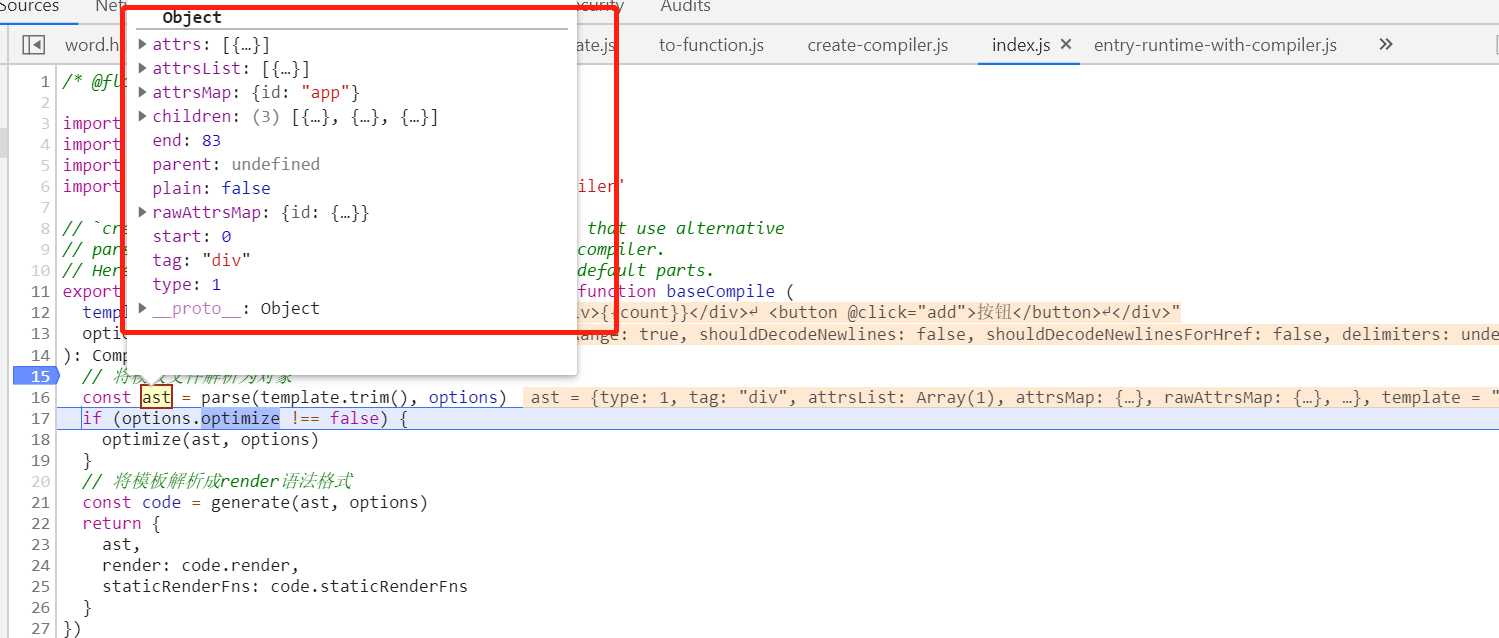This screenshot has height=638, width=1499.
Task: Expand the children array in the popup
Action: (143, 116)
